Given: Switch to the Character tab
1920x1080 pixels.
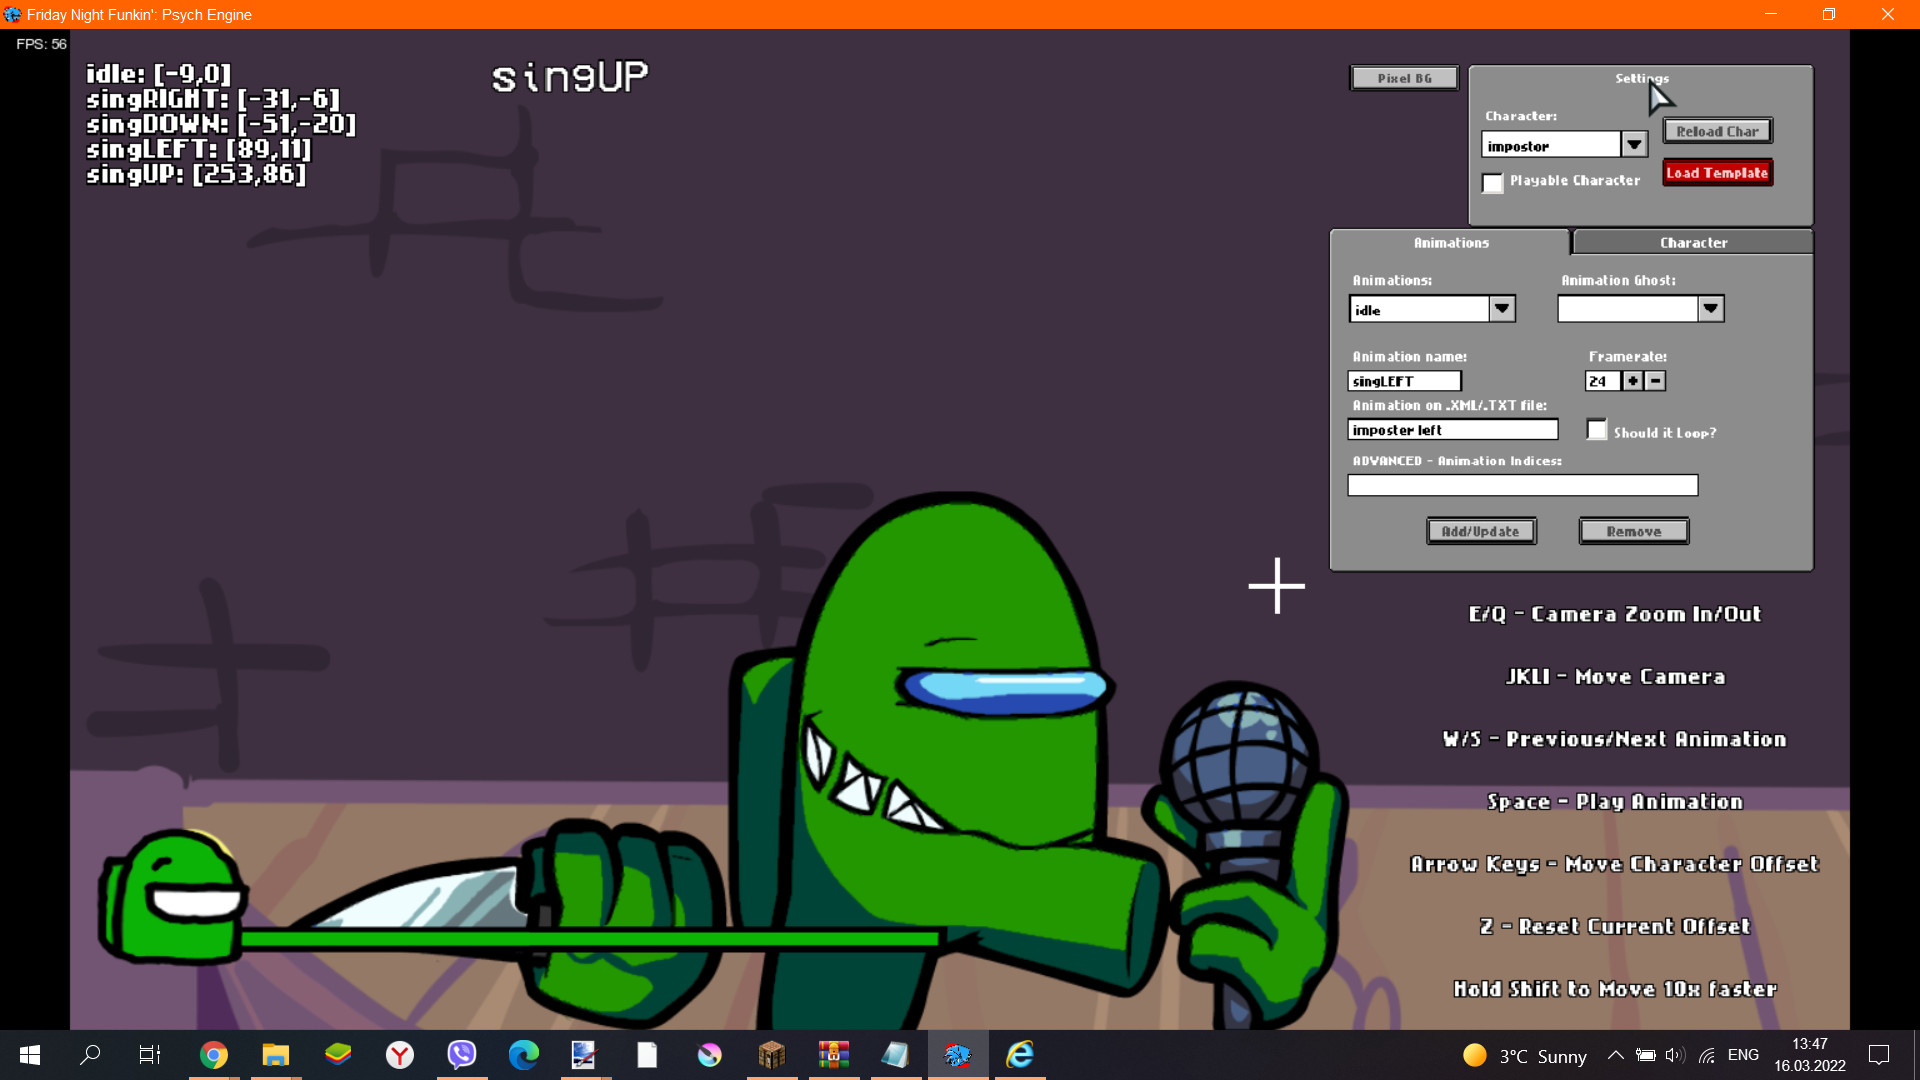Looking at the screenshot, I should (1692, 242).
